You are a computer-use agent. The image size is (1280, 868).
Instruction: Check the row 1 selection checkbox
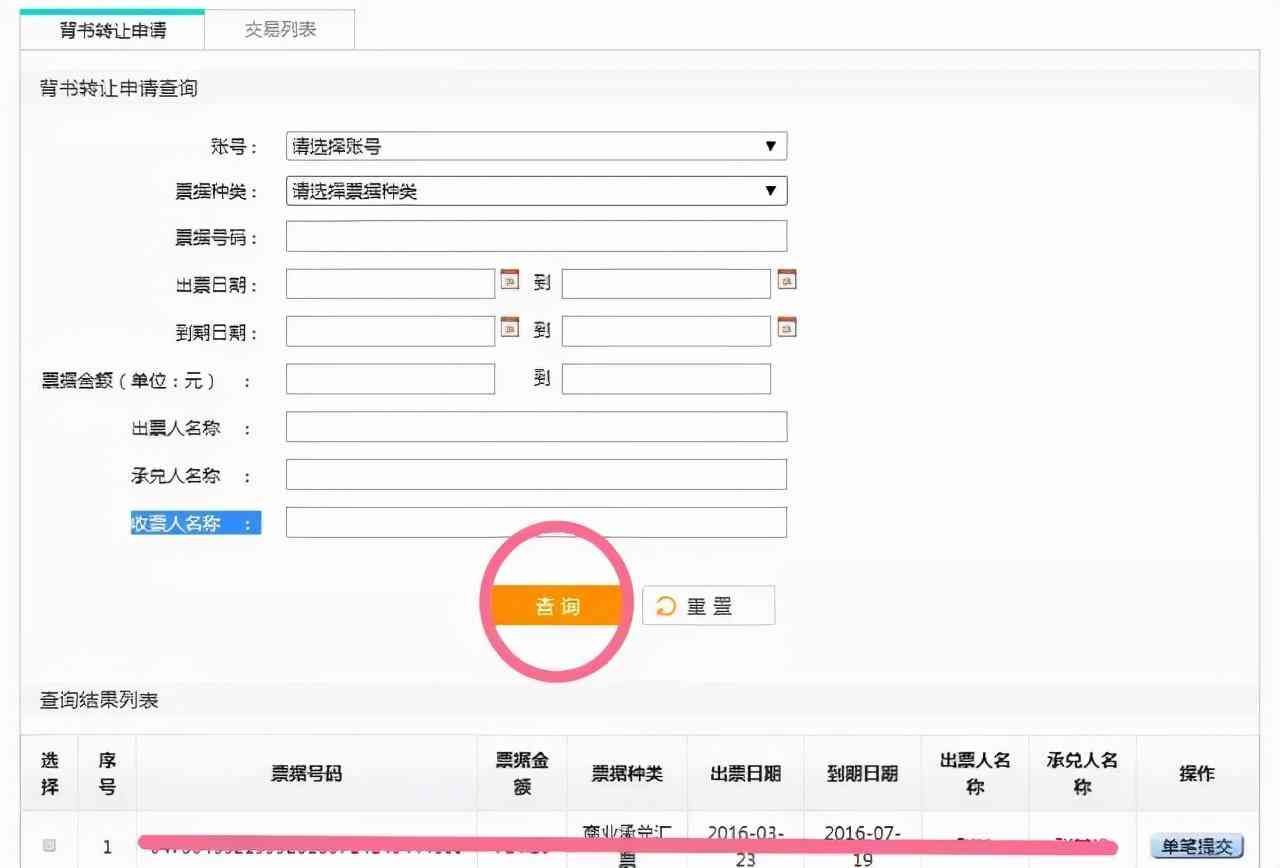click(47, 843)
